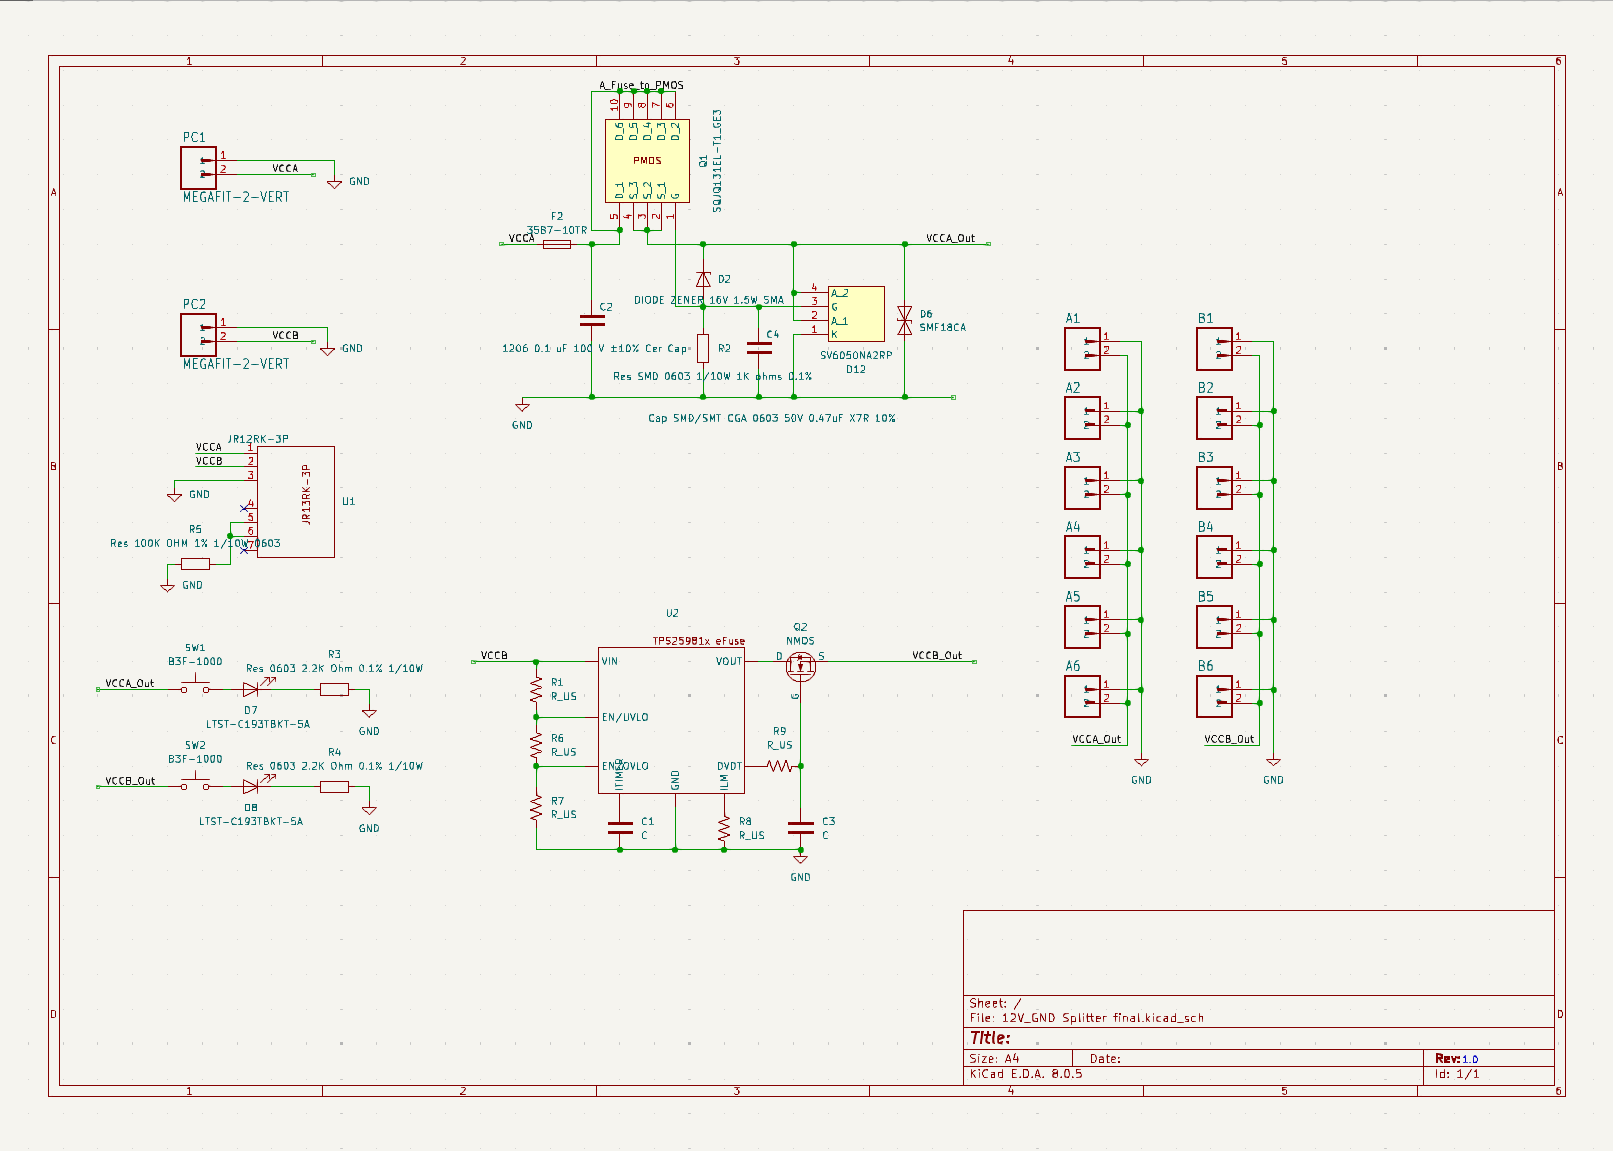This screenshot has width=1613, height=1151.
Task: Select connector A4 symbol
Action: [1082, 557]
